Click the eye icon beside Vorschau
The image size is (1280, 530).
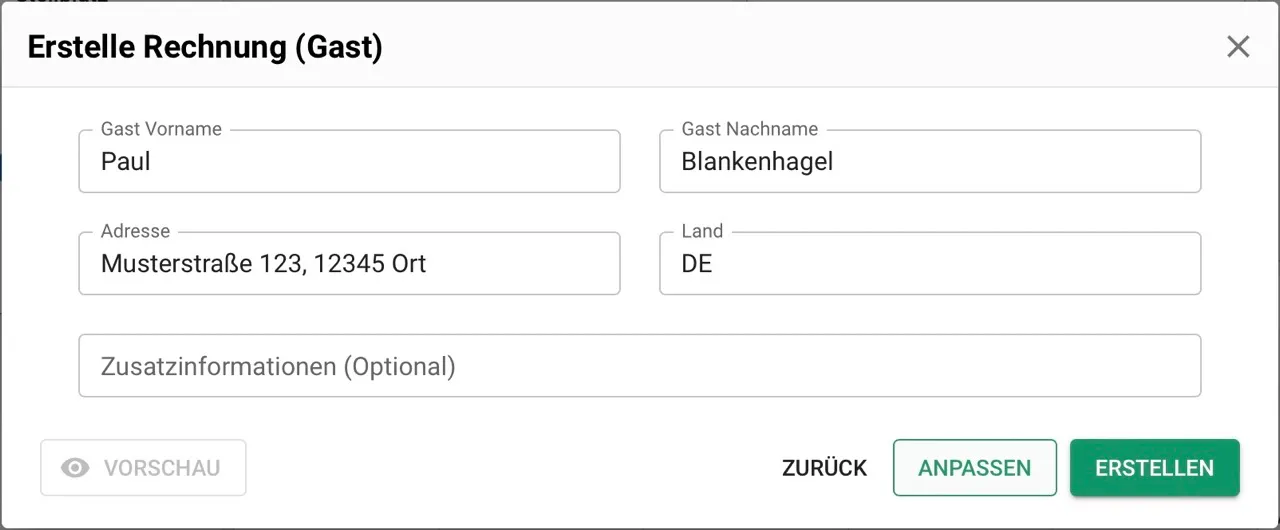tap(75, 468)
